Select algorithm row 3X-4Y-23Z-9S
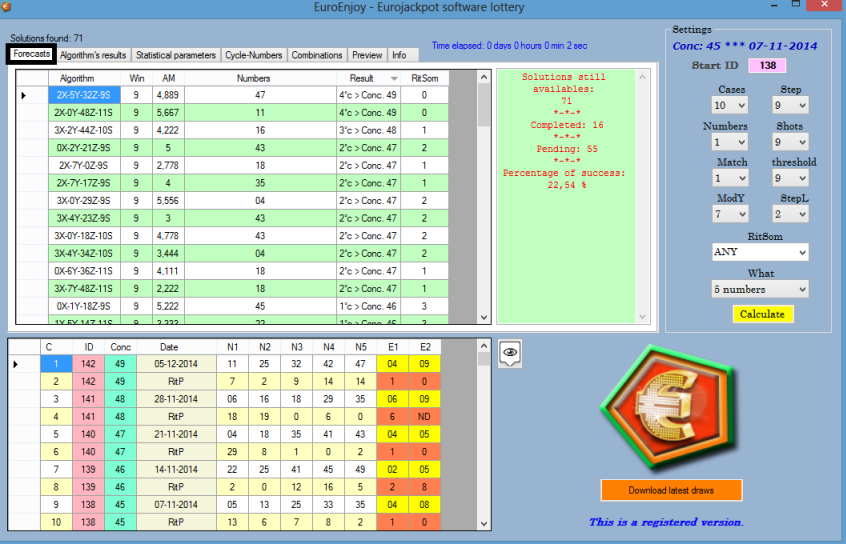Screen dimensions: 846x544 85,218
